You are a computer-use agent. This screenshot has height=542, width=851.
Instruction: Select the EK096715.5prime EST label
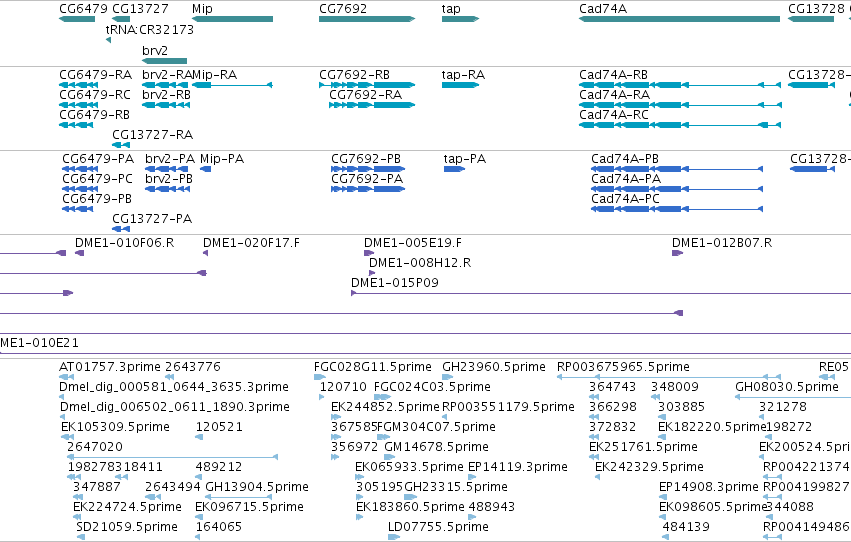249,507
